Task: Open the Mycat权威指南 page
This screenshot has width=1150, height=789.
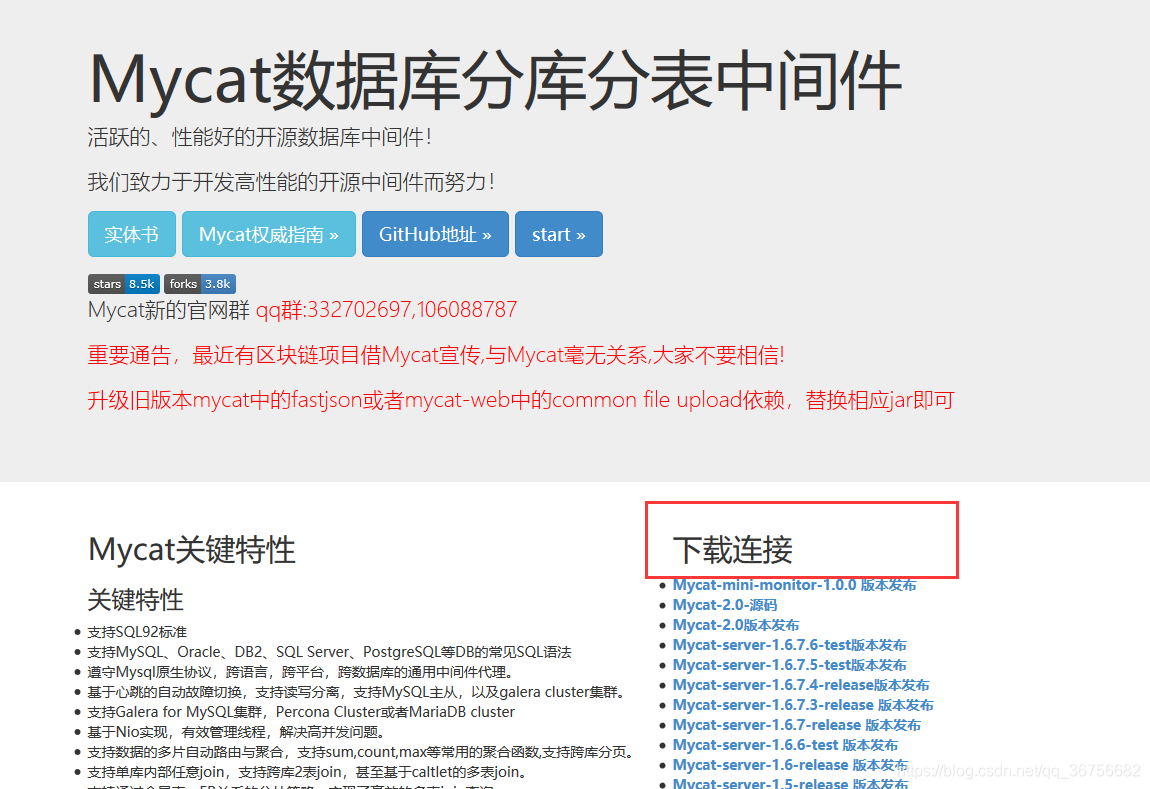Action: (x=268, y=233)
